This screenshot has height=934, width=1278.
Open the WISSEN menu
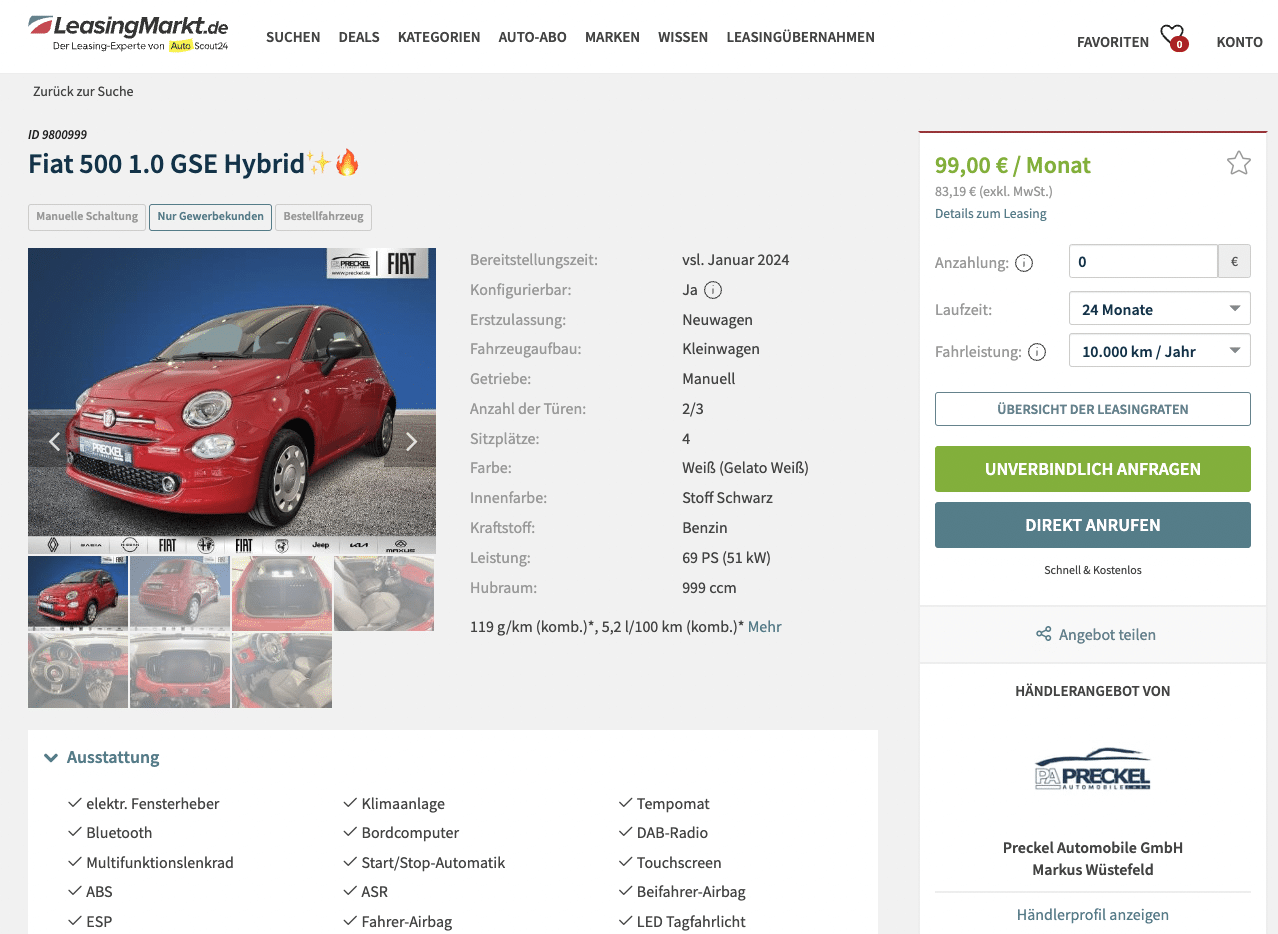click(x=683, y=37)
